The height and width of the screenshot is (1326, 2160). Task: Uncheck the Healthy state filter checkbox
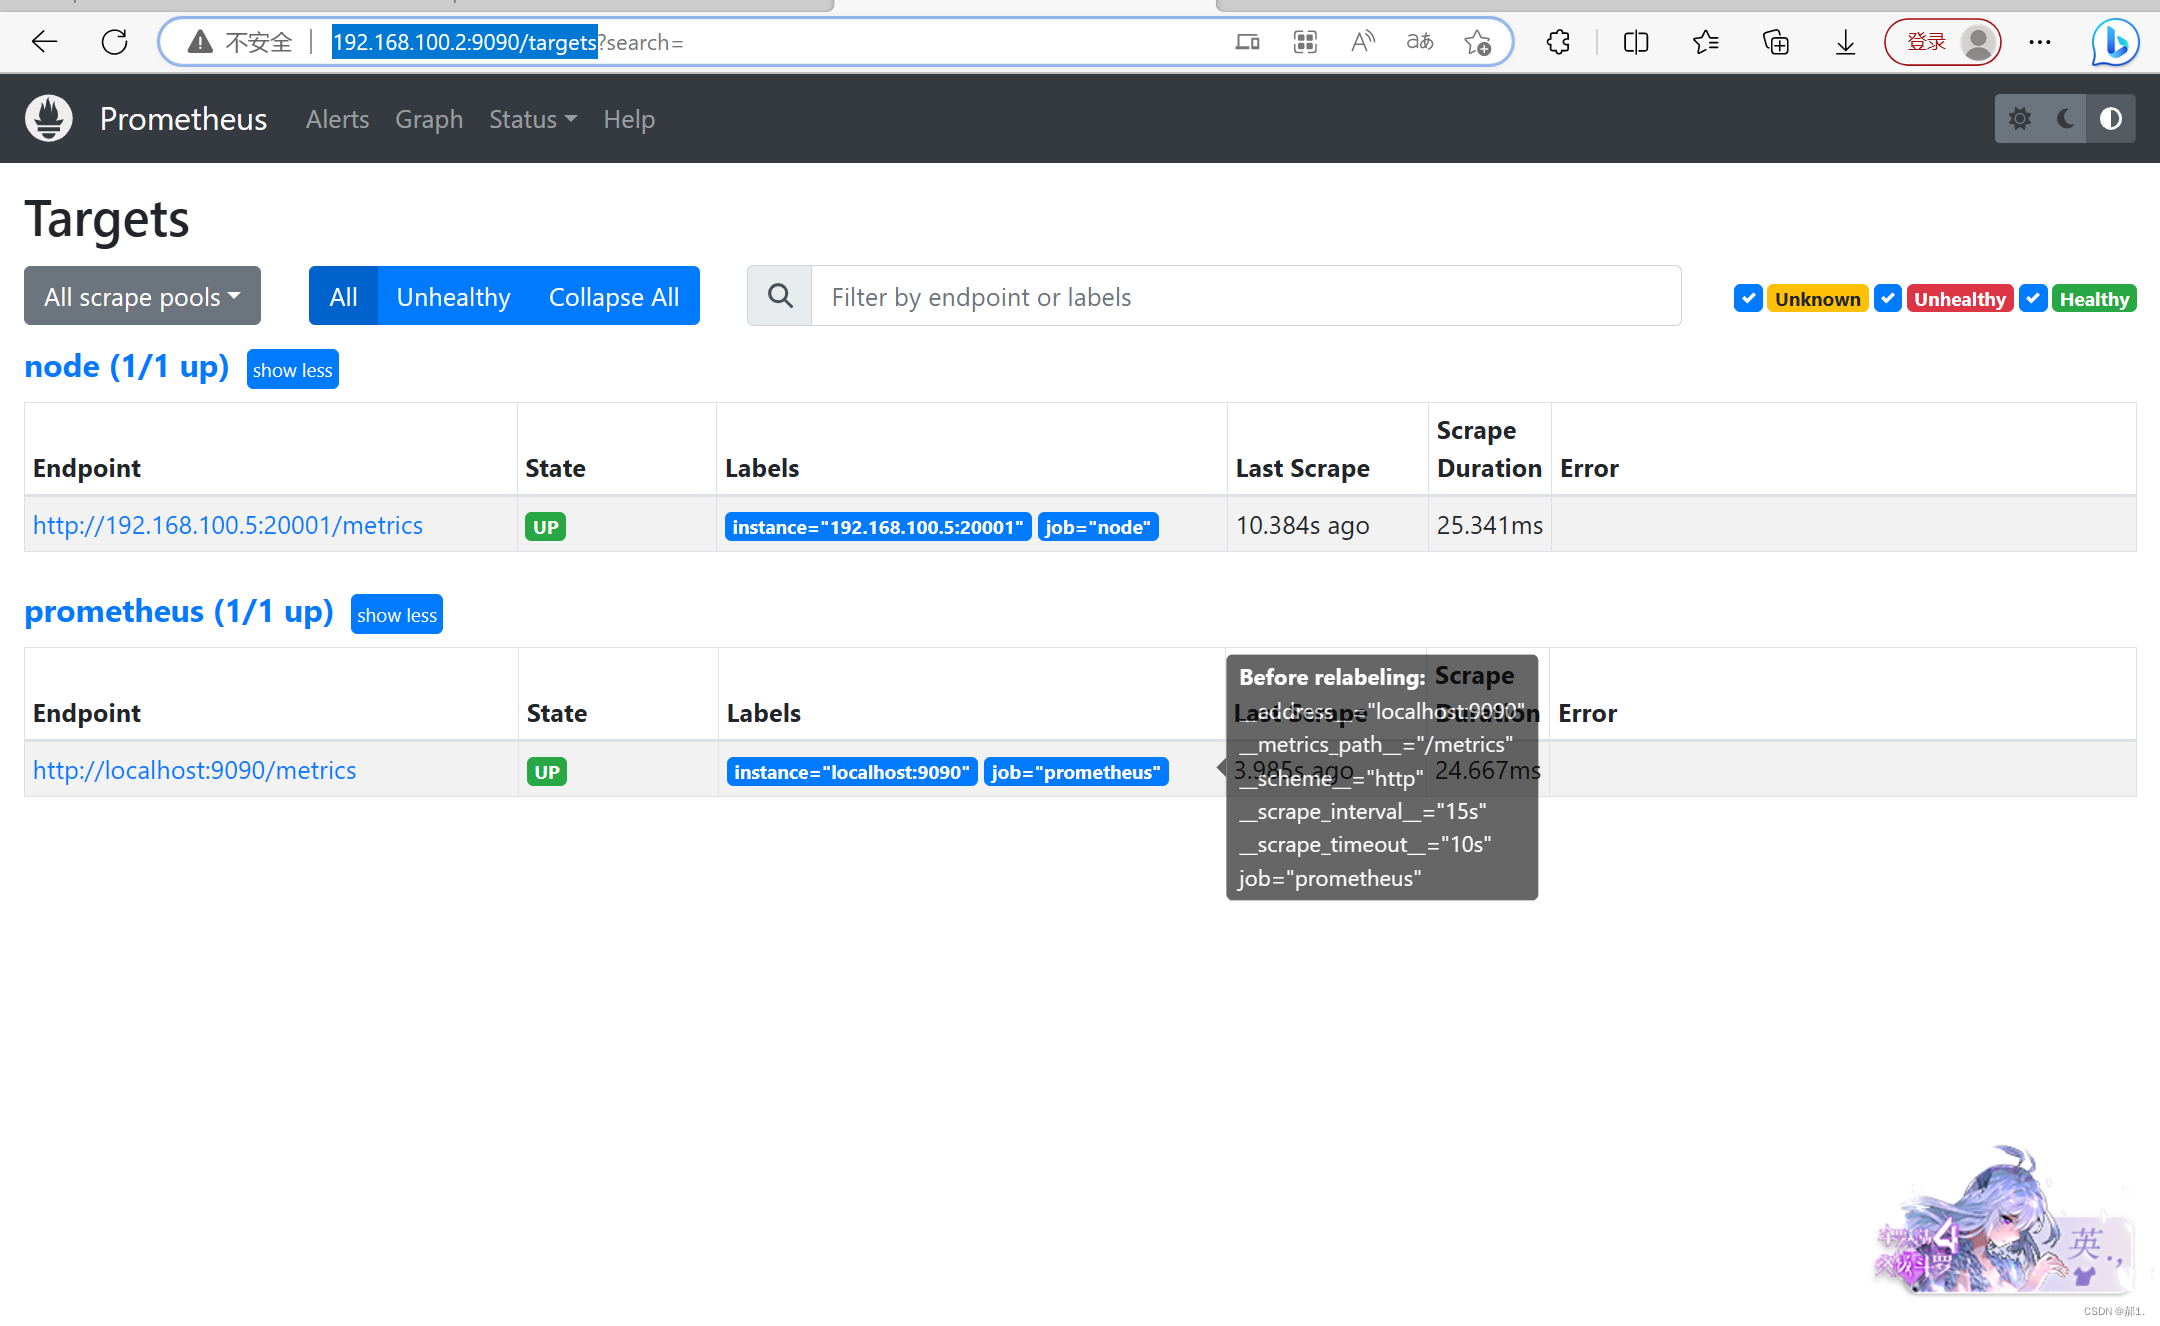click(2033, 298)
